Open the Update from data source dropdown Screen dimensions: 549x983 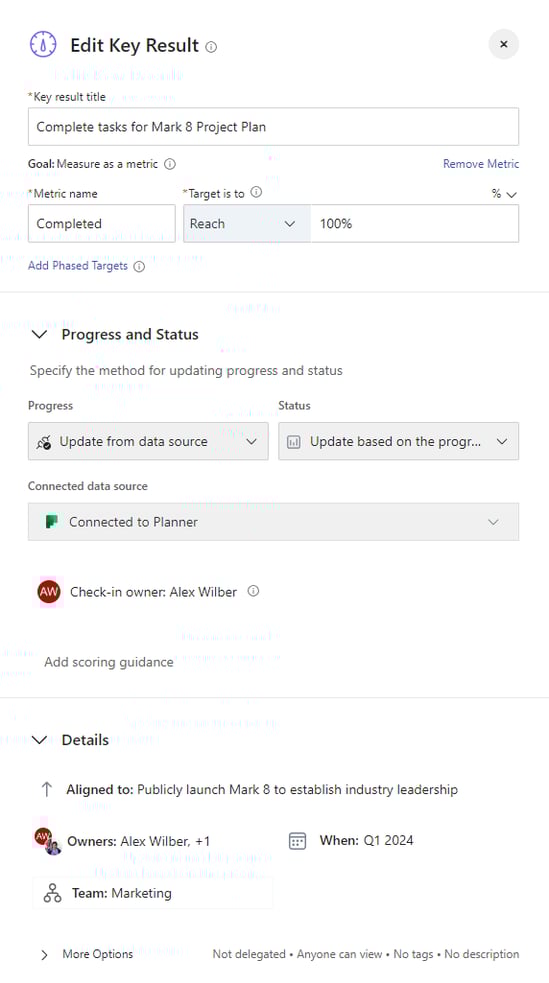click(x=148, y=441)
